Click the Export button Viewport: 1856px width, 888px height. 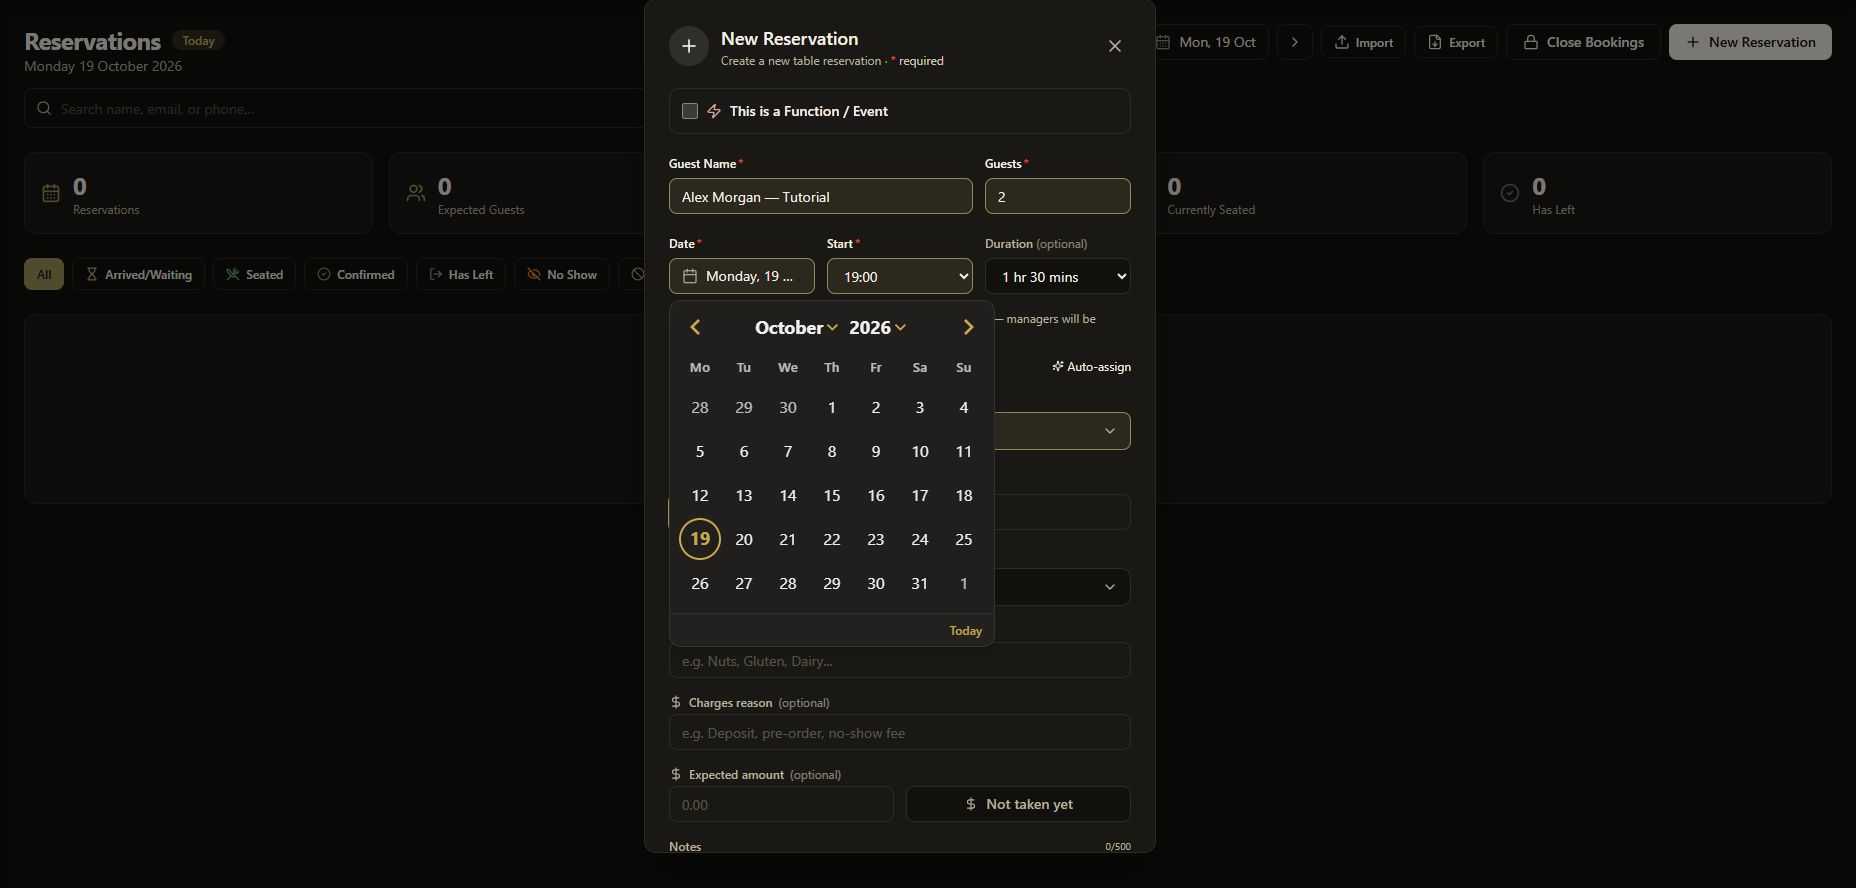point(1456,42)
